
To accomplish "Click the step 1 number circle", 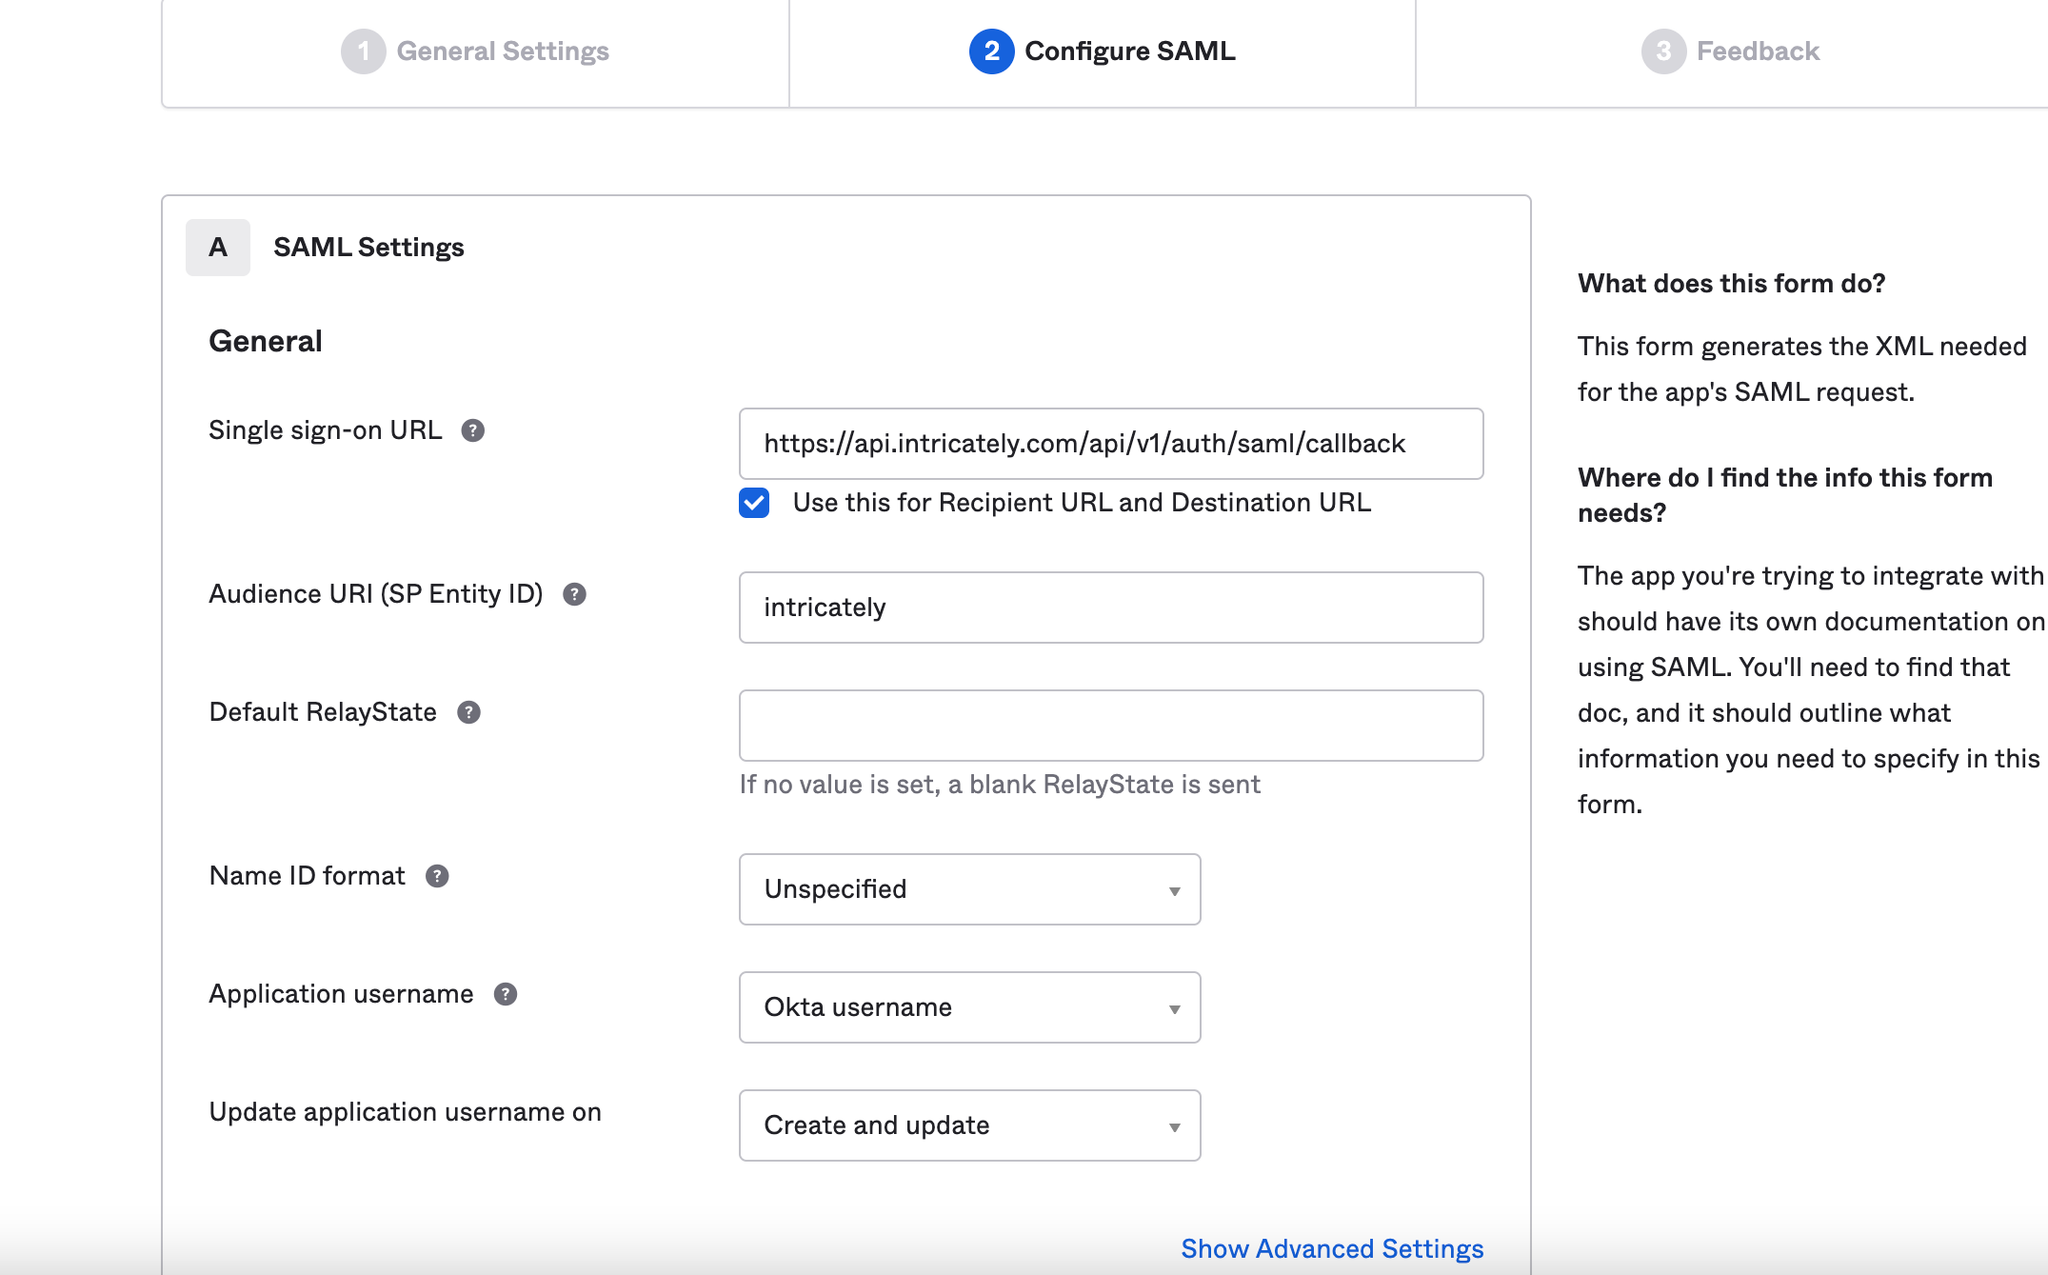I will click(x=363, y=51).
